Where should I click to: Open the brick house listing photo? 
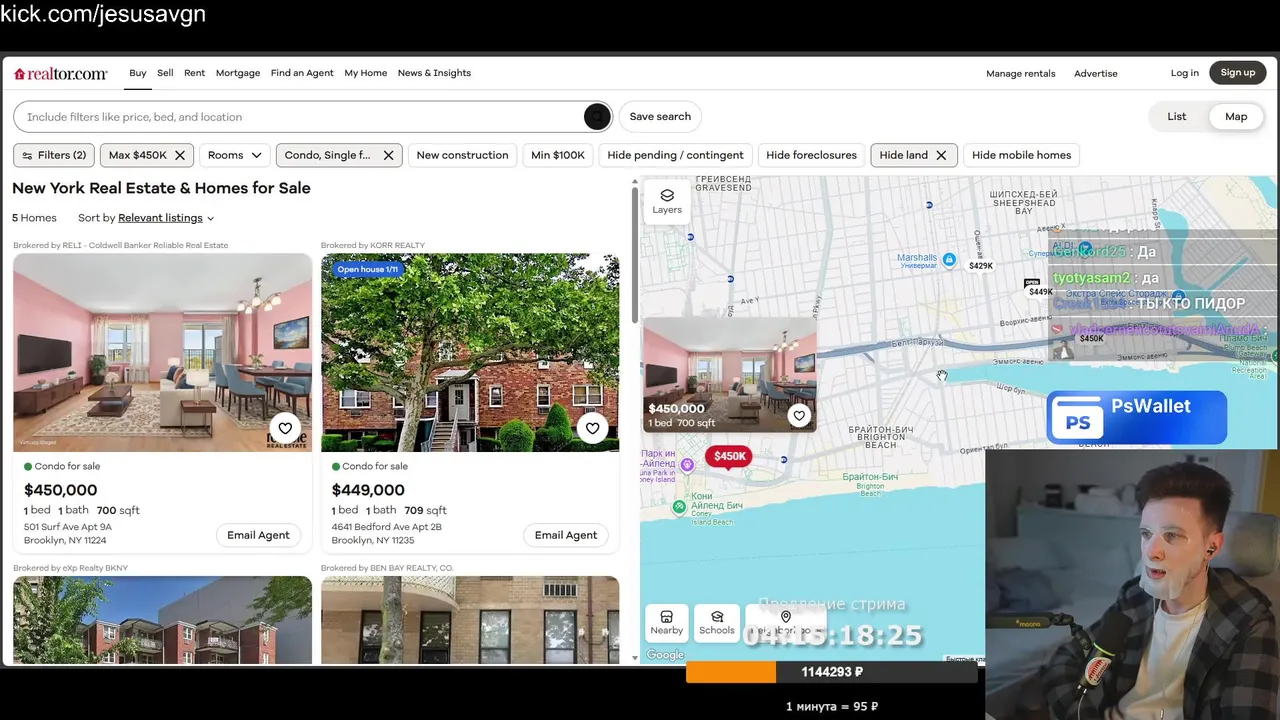pos(470,352)
